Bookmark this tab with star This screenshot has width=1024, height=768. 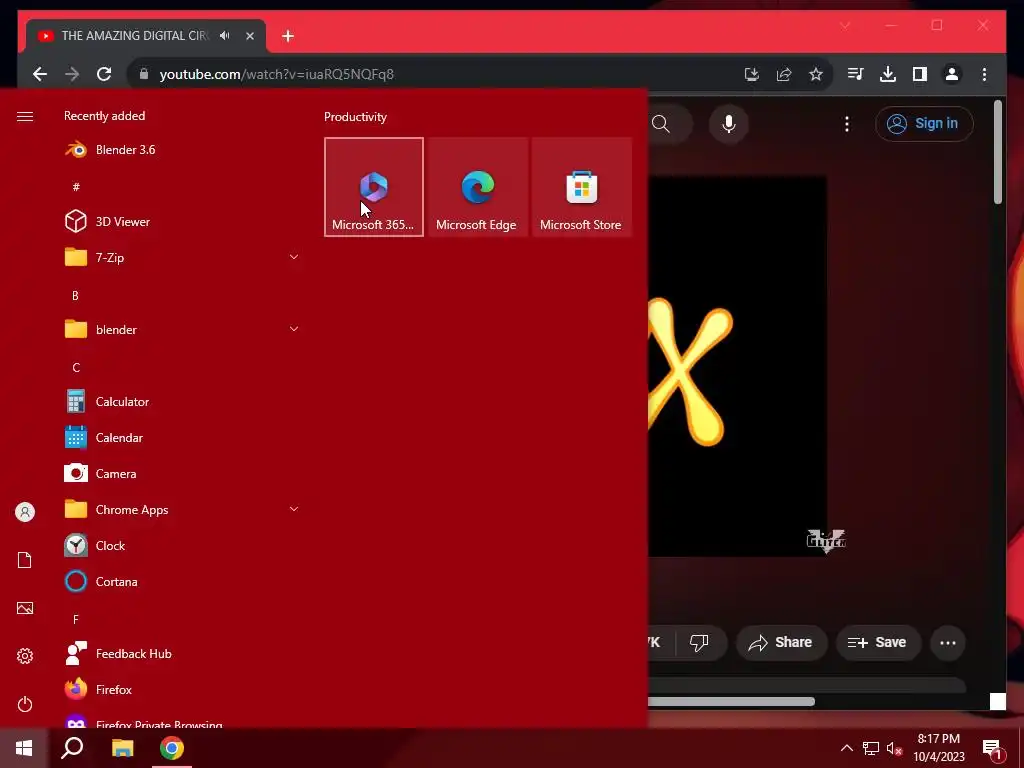point(816,74)
